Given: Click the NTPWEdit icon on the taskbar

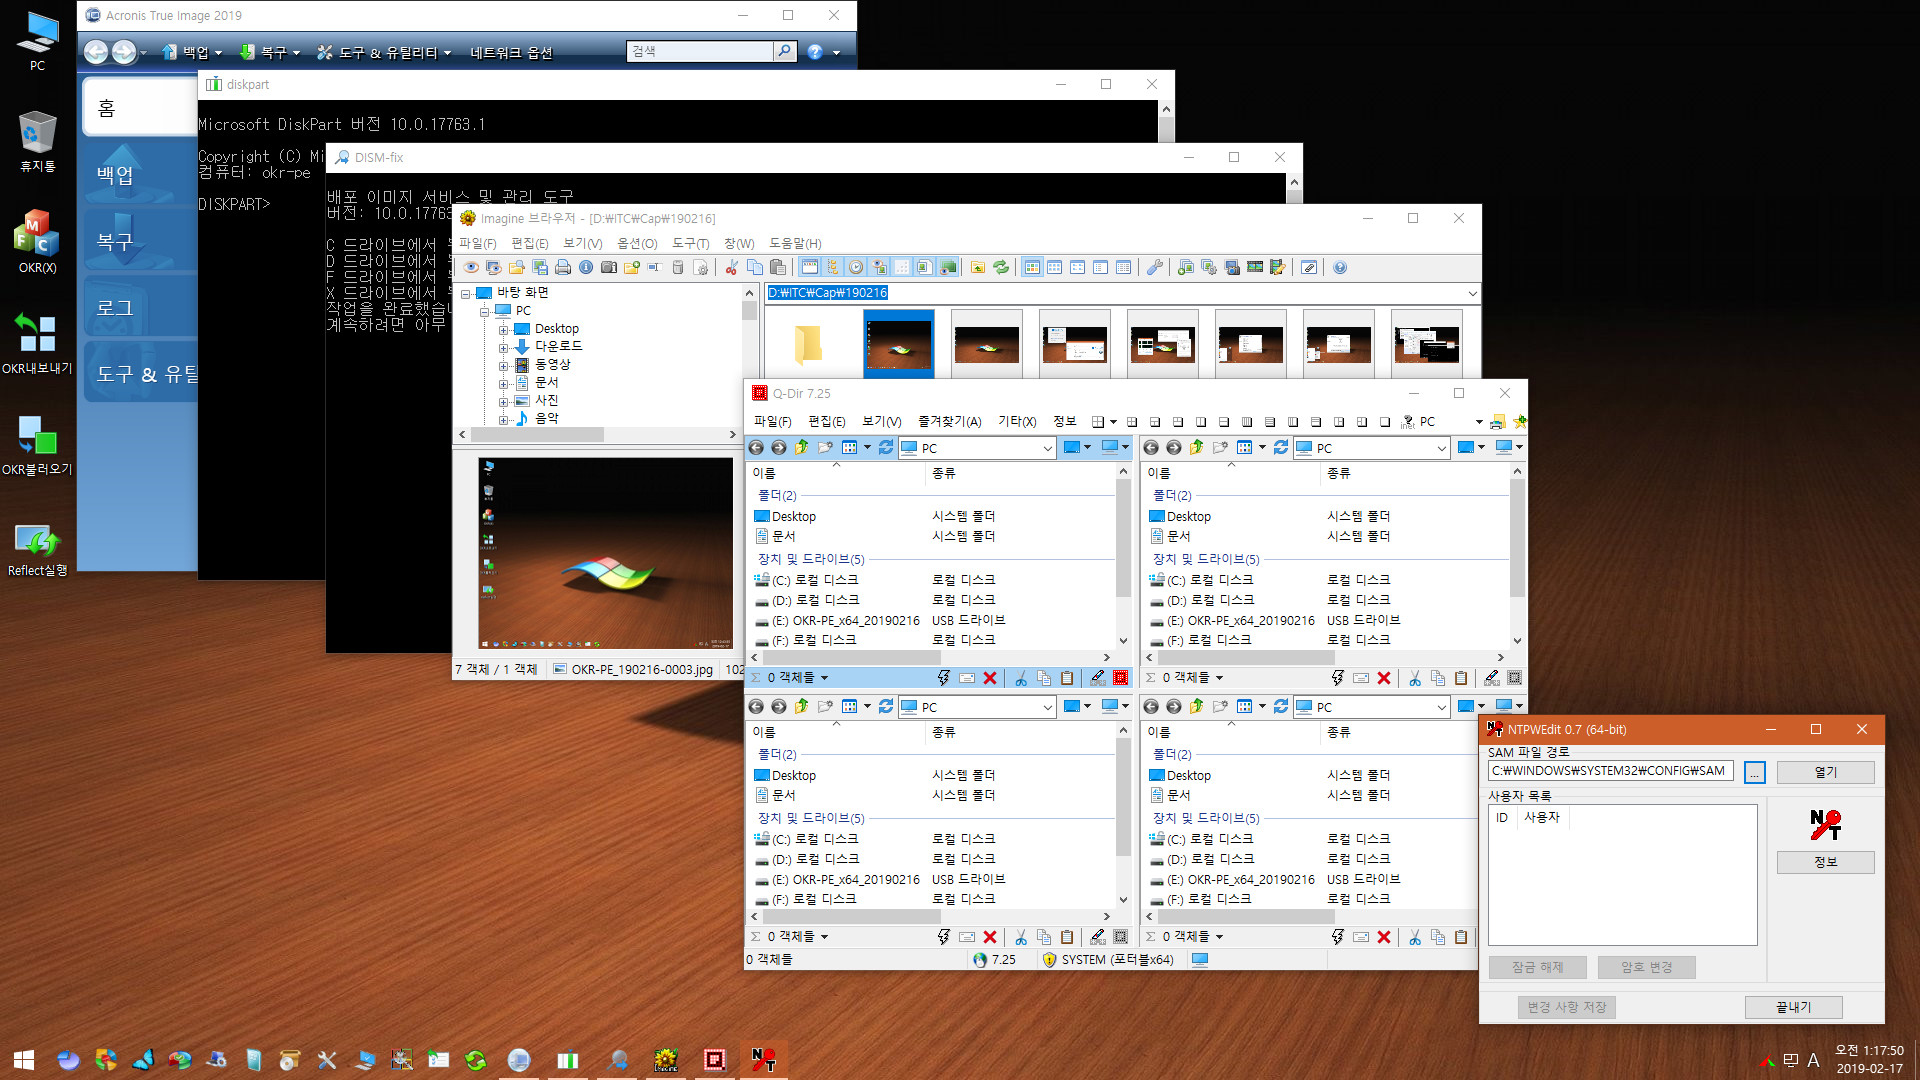Looking at the screenshot, I should pyautogui.click(x=764, y=1060).
